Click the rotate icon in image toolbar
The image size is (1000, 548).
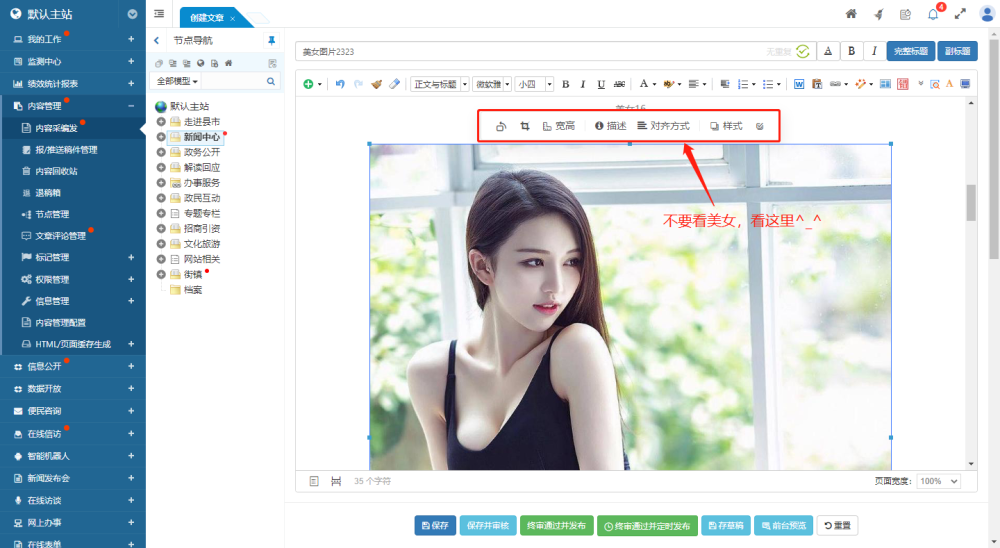click(502, 126)
